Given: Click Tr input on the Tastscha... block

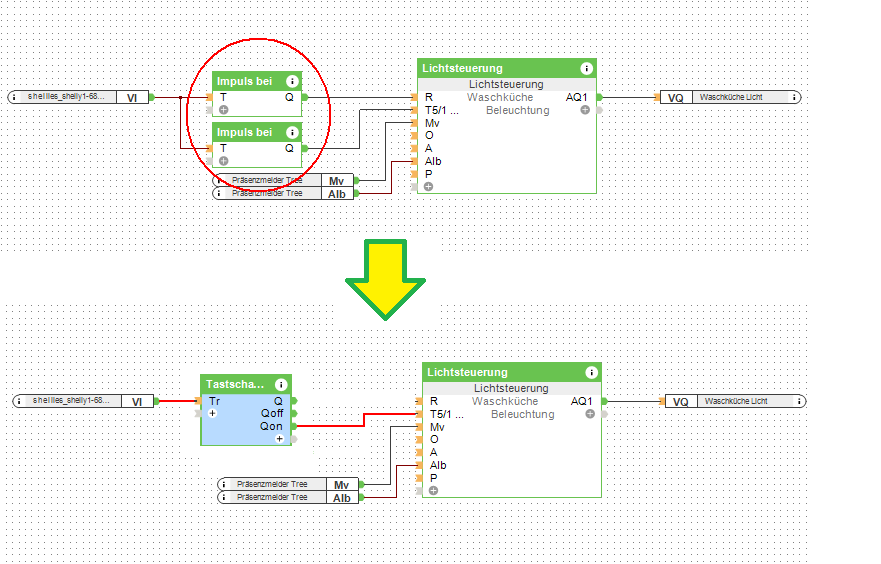Looking at the screenshot, I should click(214, 401).
